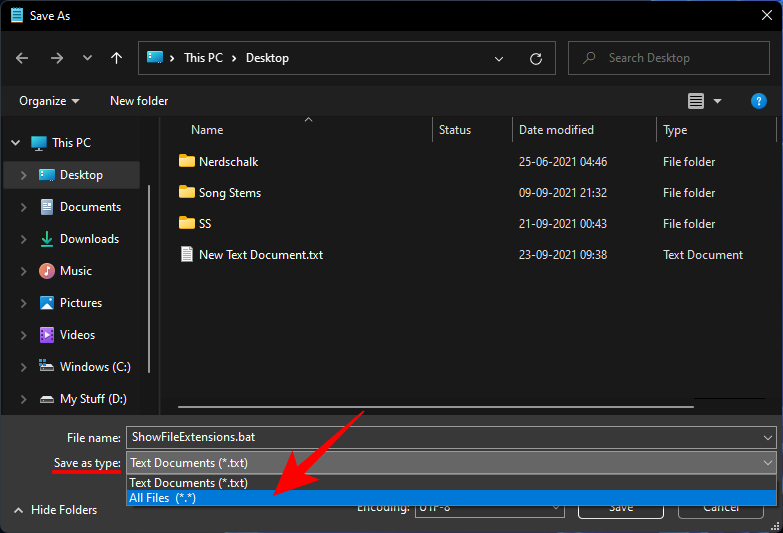The height and width of the screenshot is (533, 783).
Task: Select Pictures in navigation pane
Action: [80, 303]
